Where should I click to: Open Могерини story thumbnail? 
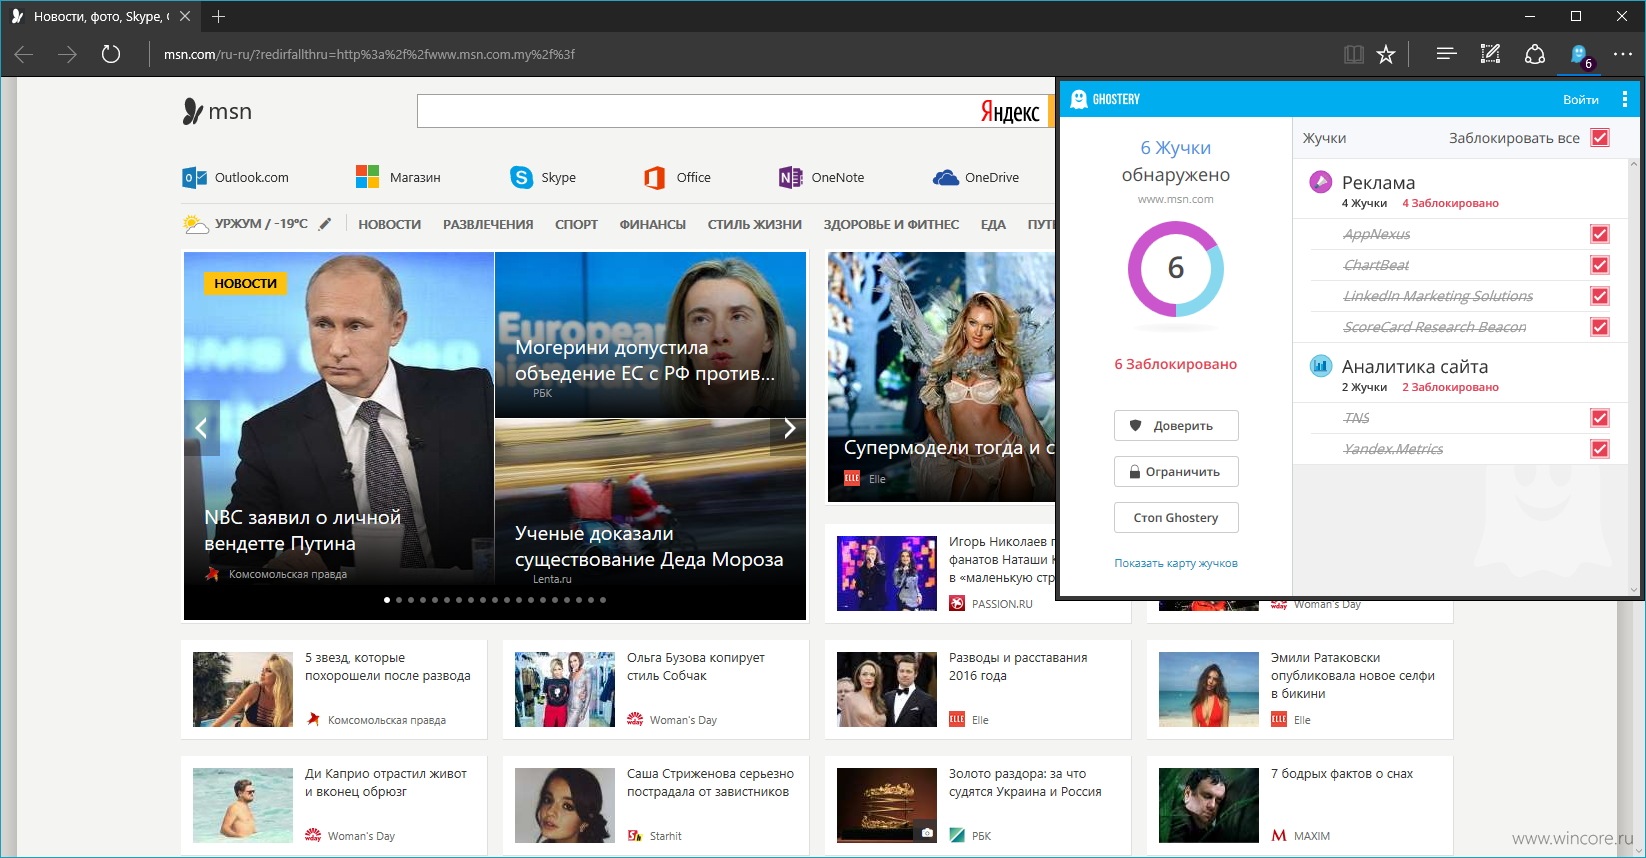pos(650,334)
